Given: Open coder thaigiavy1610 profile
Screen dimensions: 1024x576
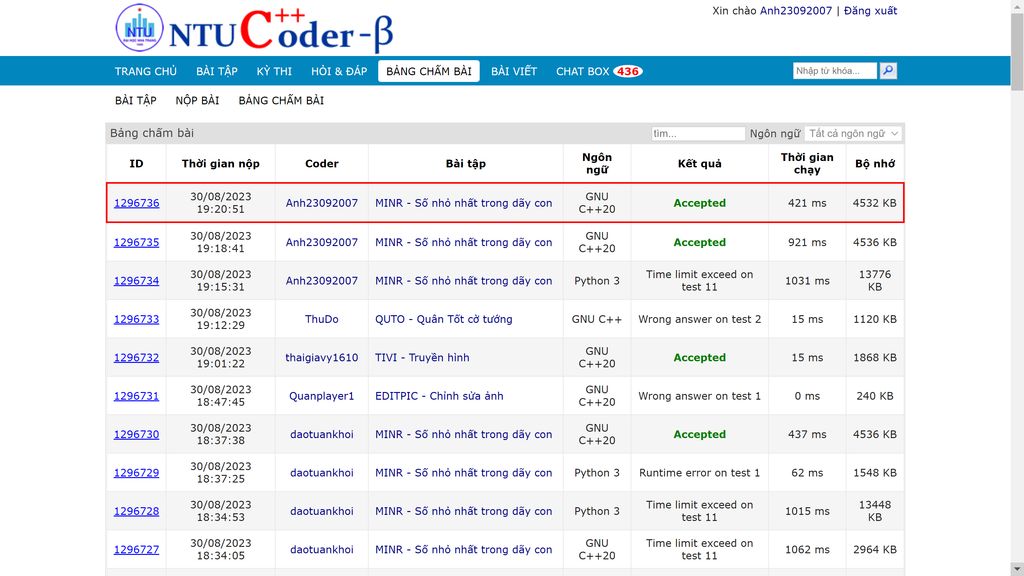Looking at the screenshot, I should point(321,358).
